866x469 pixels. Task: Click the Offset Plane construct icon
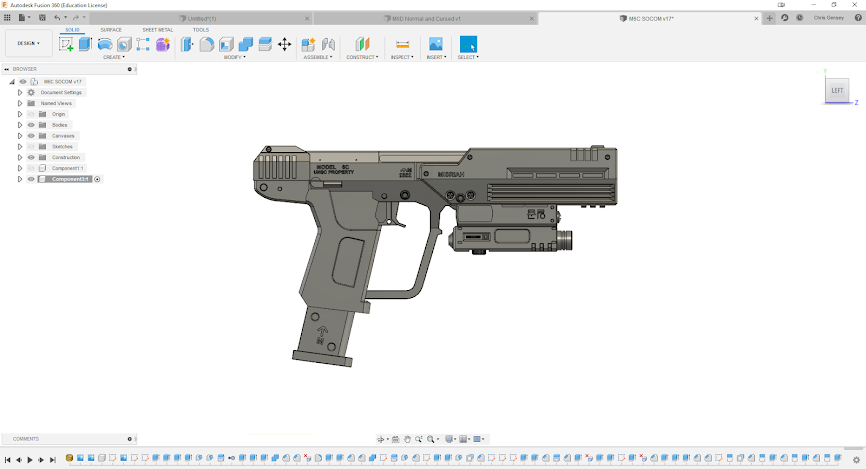(x=362, y=44)
